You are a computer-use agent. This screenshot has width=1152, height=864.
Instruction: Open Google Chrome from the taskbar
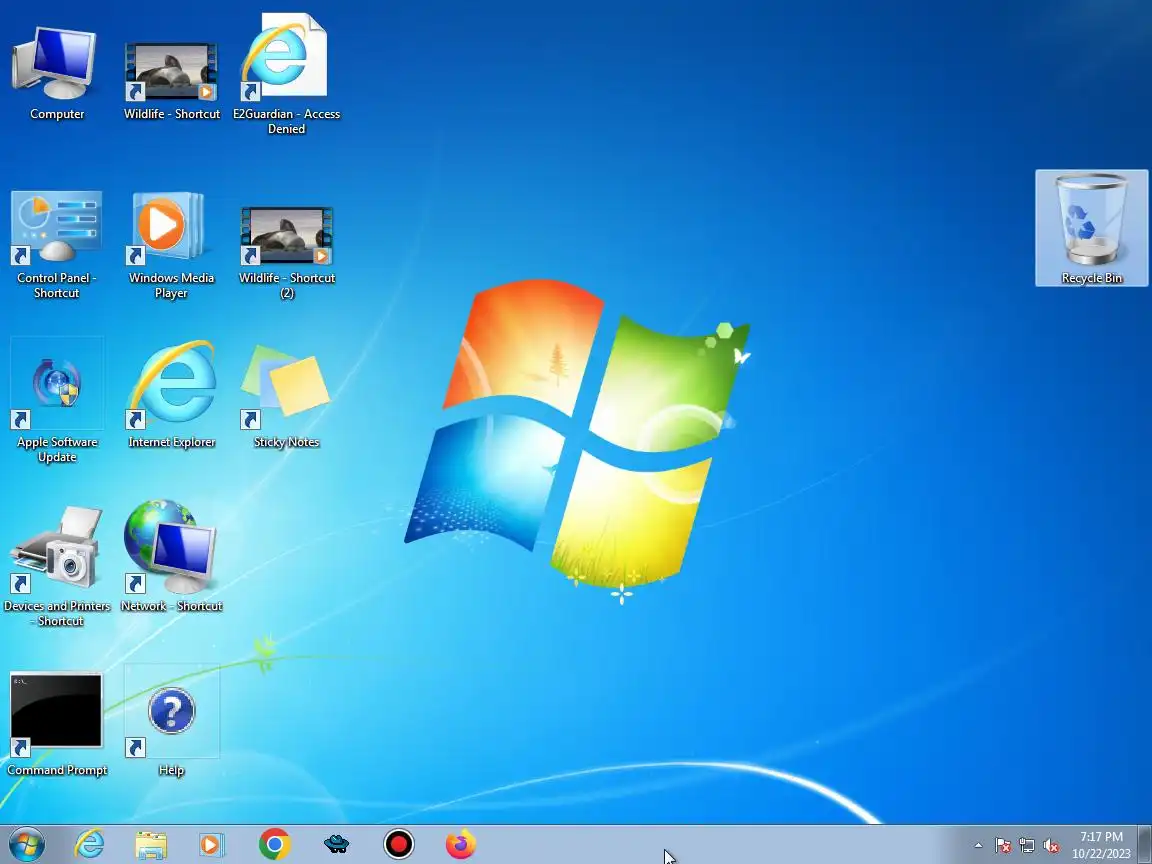(x=274, y=844)
